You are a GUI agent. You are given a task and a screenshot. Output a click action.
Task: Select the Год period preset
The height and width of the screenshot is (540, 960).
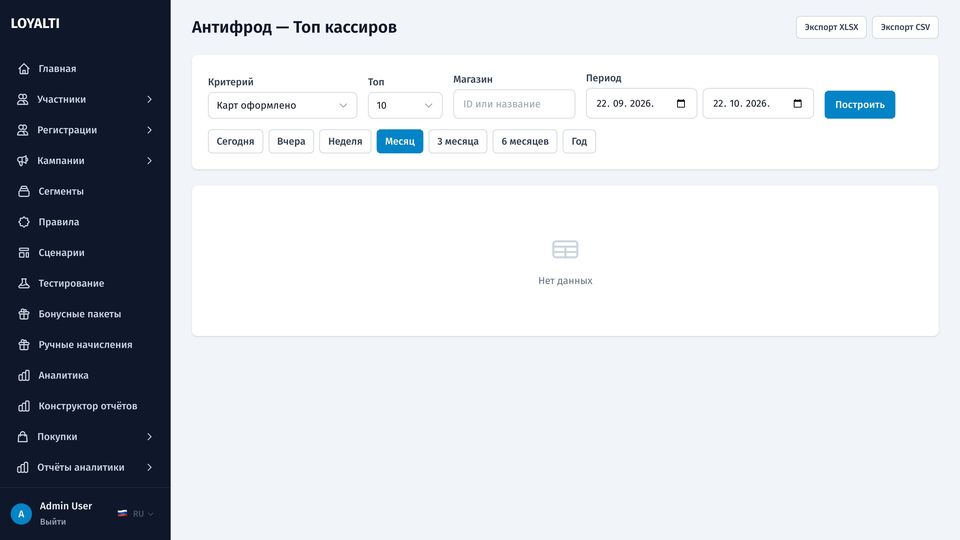579,141
